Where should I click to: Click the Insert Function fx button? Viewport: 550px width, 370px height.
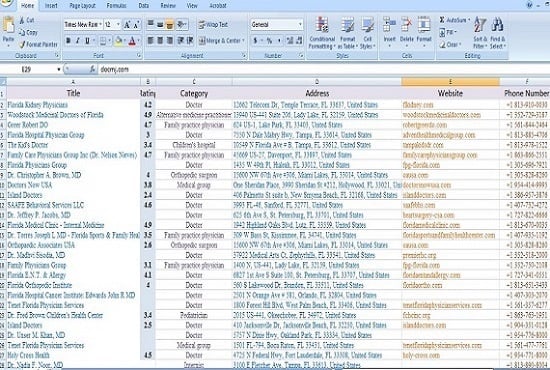(92, 69)
